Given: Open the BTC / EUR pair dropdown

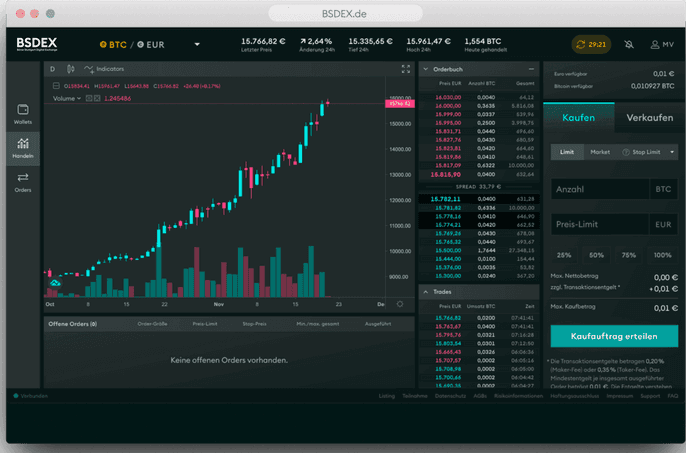Looking at the screenshot, I should (x=197, y=44).
